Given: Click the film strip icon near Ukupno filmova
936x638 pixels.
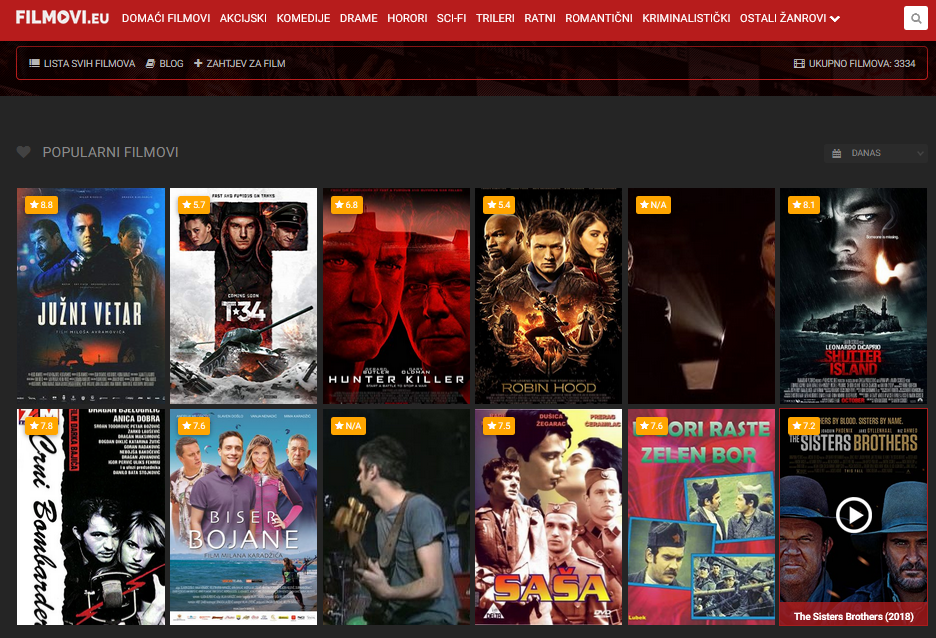Looking at the screenshot, I should click(799, 63).
